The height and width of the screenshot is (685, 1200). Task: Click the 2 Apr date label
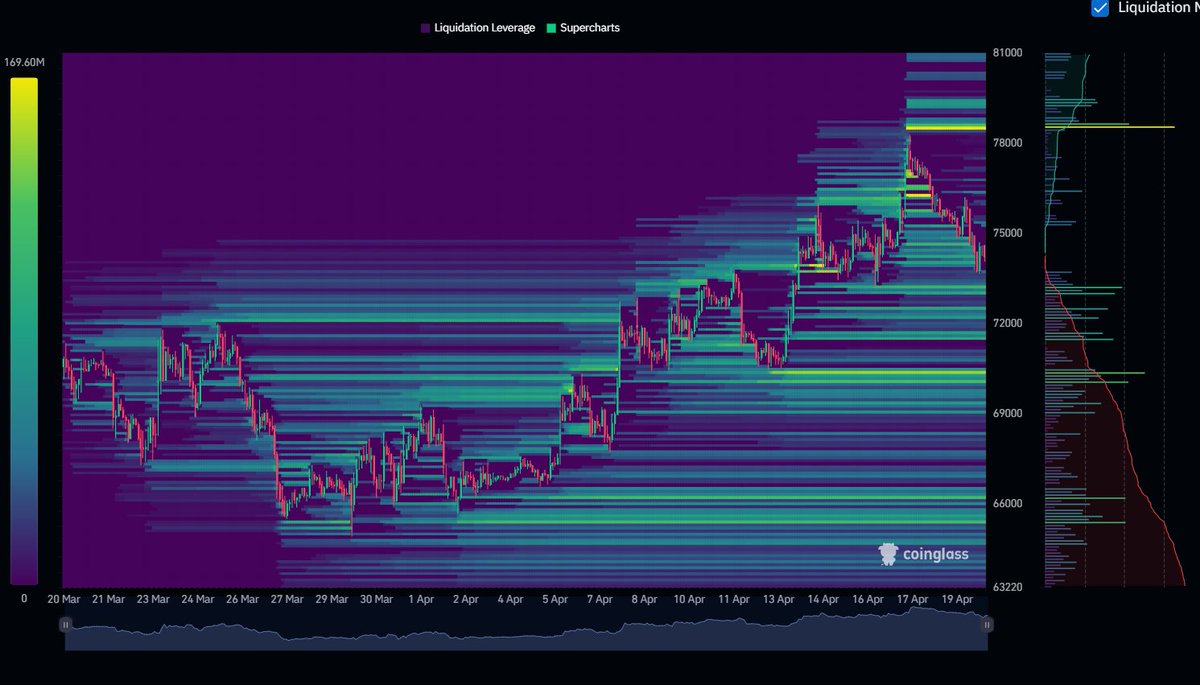coord(465,600)
